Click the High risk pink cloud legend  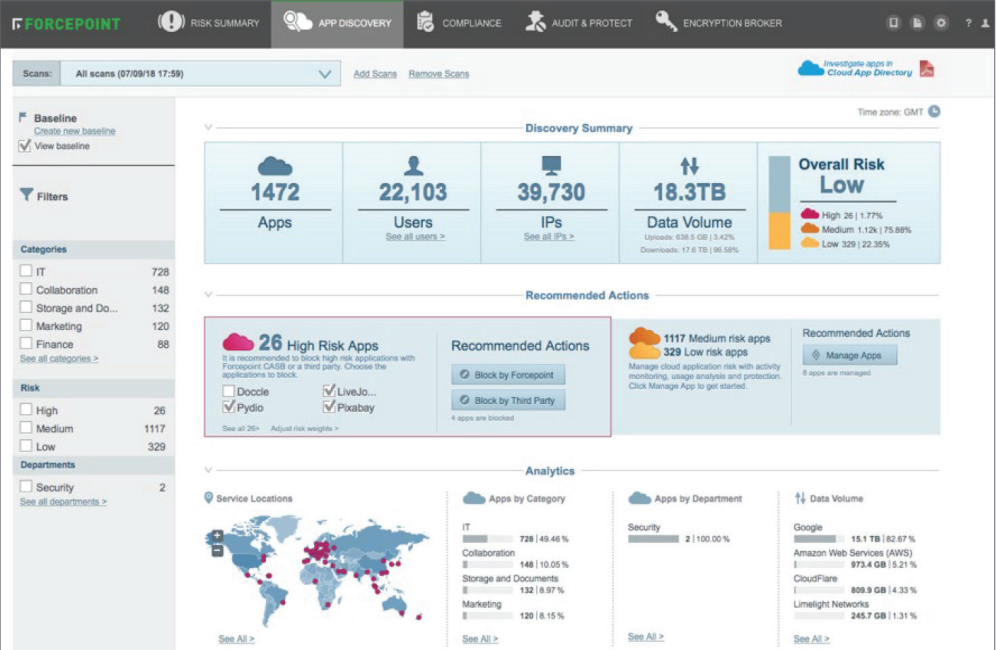click(x=809, y=214)
